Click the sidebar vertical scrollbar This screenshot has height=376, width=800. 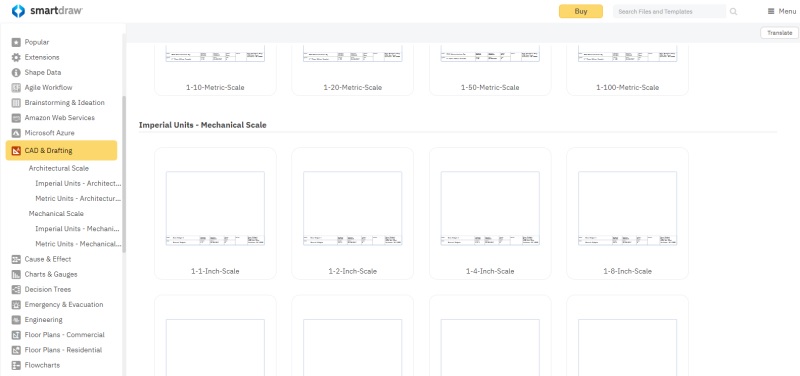pos(123,173)
